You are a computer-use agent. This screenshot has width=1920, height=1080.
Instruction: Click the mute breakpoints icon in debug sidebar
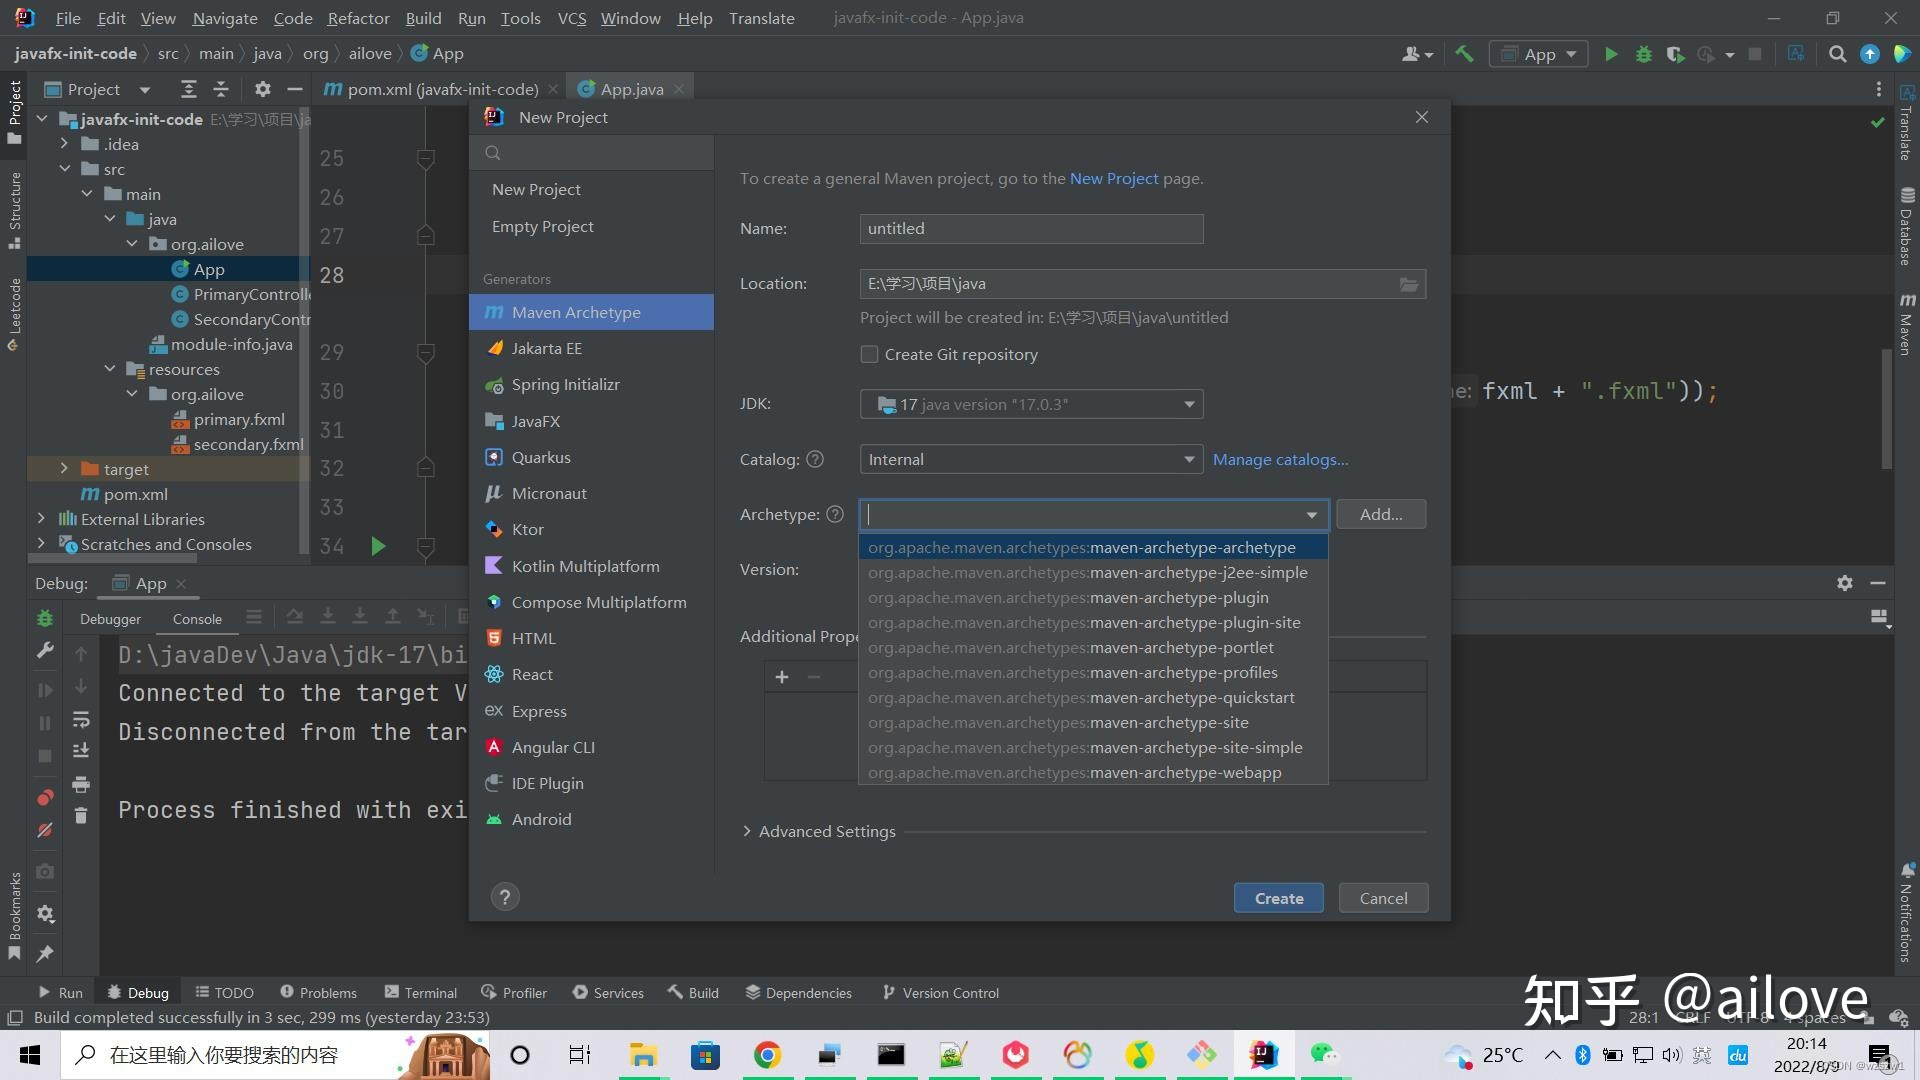point(45,830)
